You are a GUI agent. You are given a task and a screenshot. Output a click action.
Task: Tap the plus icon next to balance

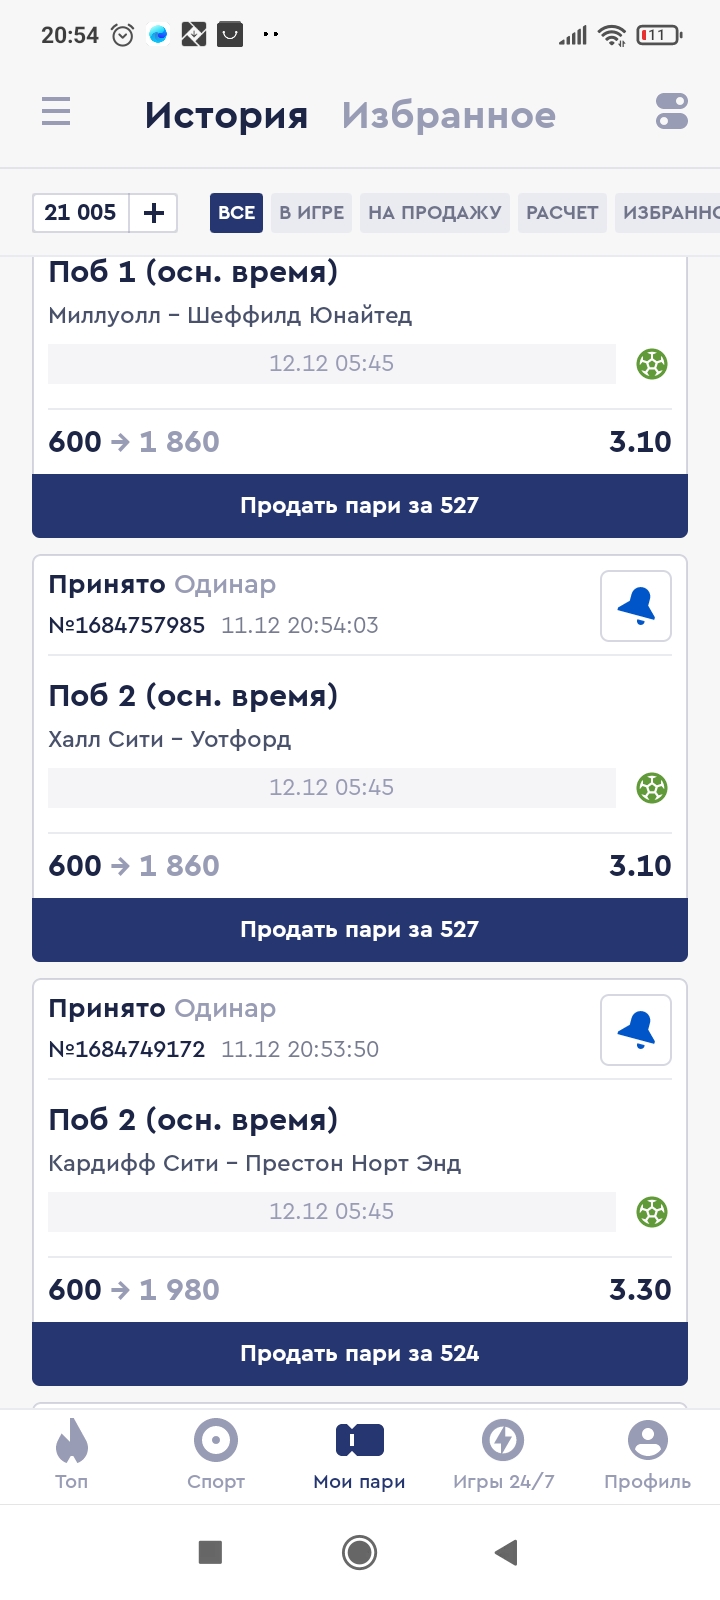click(154, 213)
